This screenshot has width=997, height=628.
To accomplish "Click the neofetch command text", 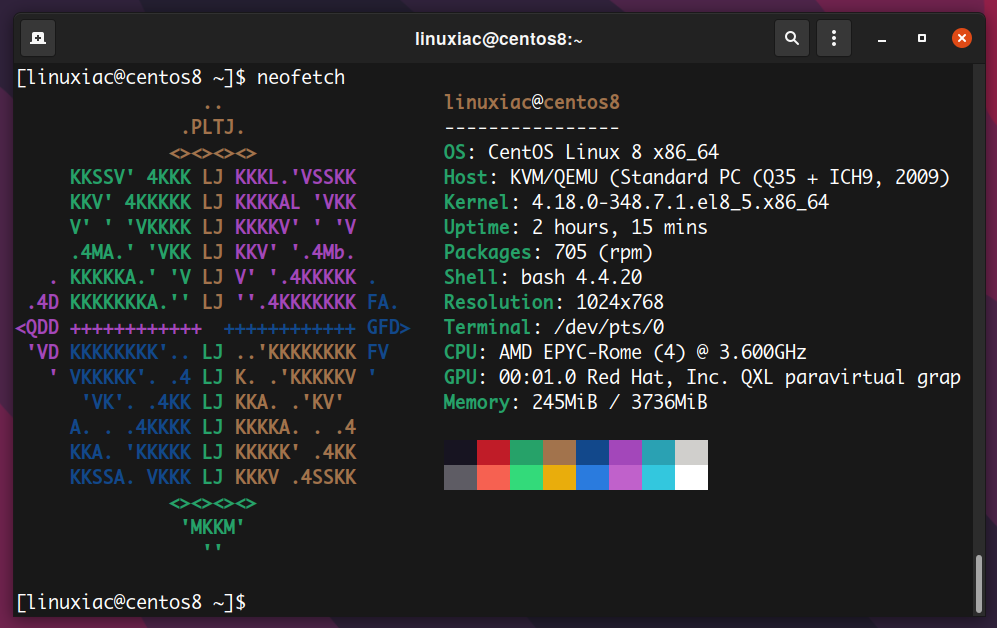I will pos(301,78).
